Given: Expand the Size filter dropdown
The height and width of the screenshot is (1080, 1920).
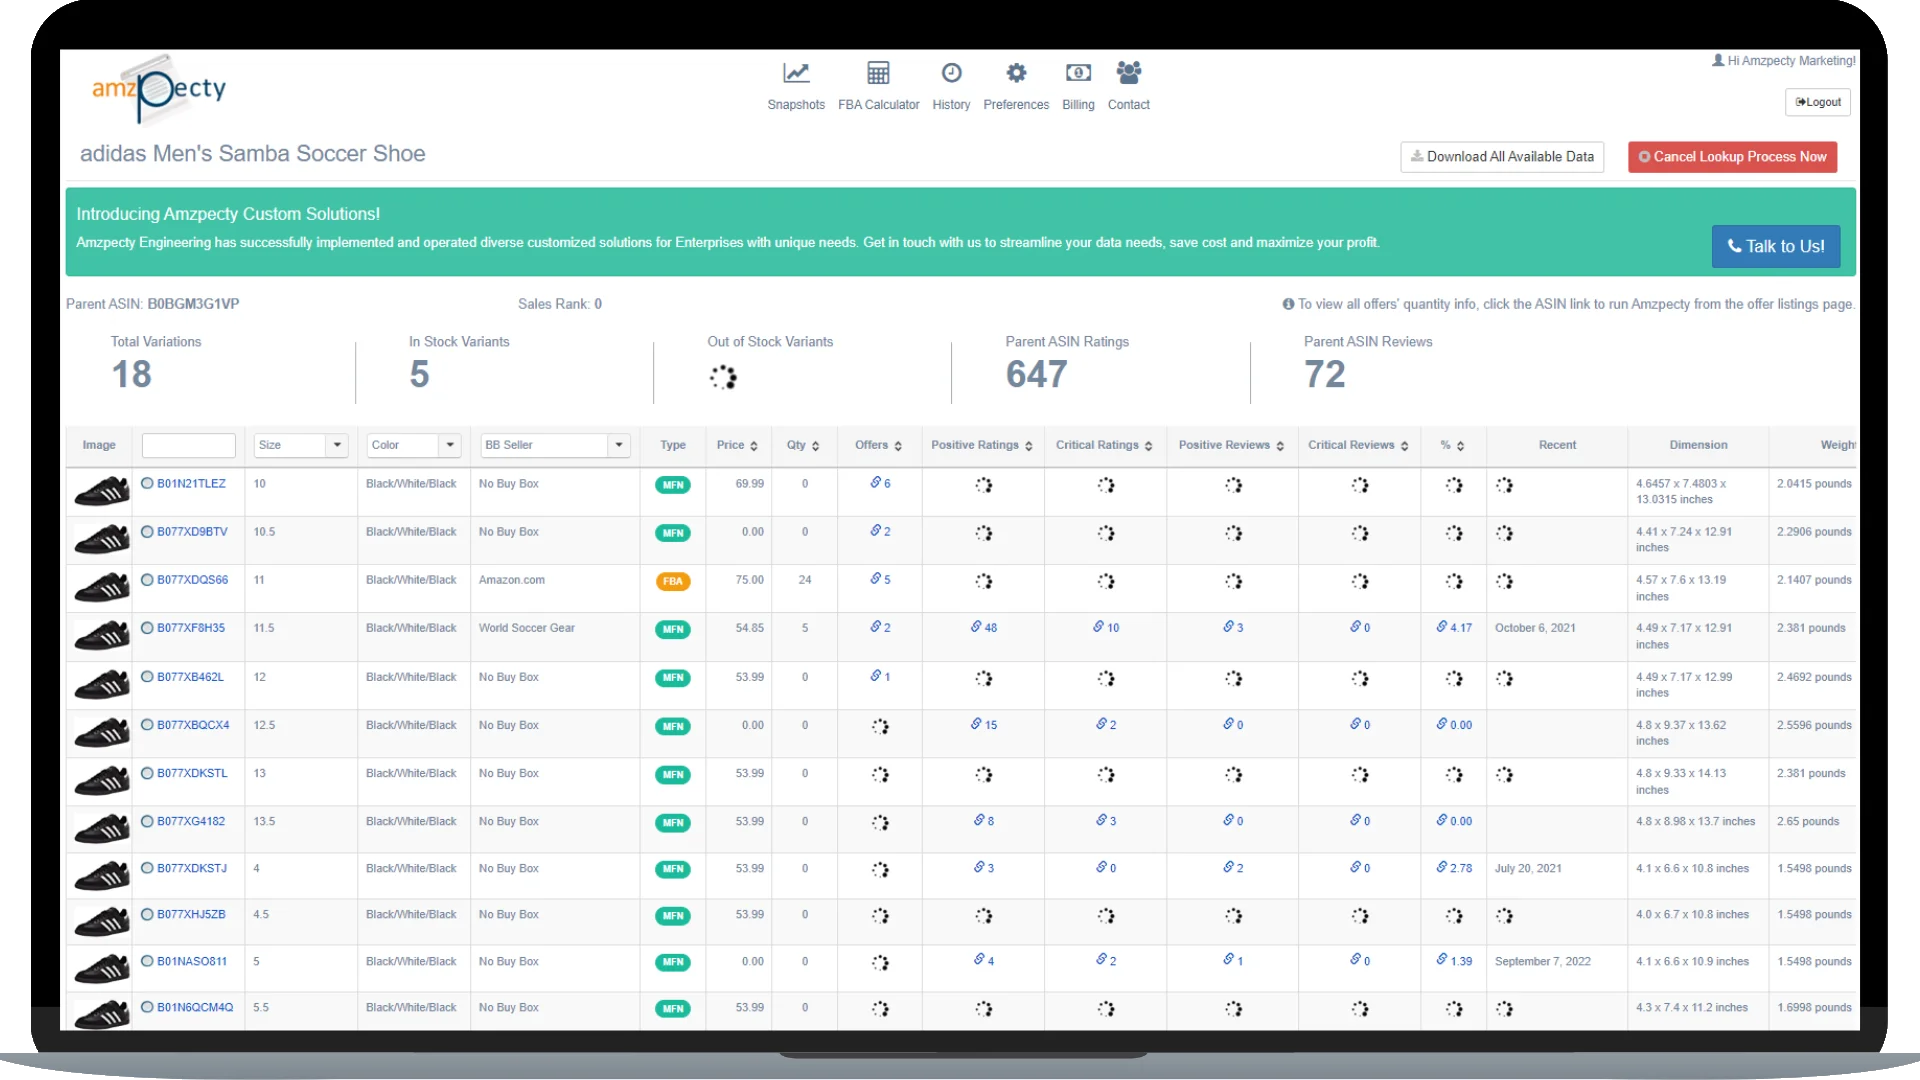Looking at the screenshot, I should click(335, 444).
